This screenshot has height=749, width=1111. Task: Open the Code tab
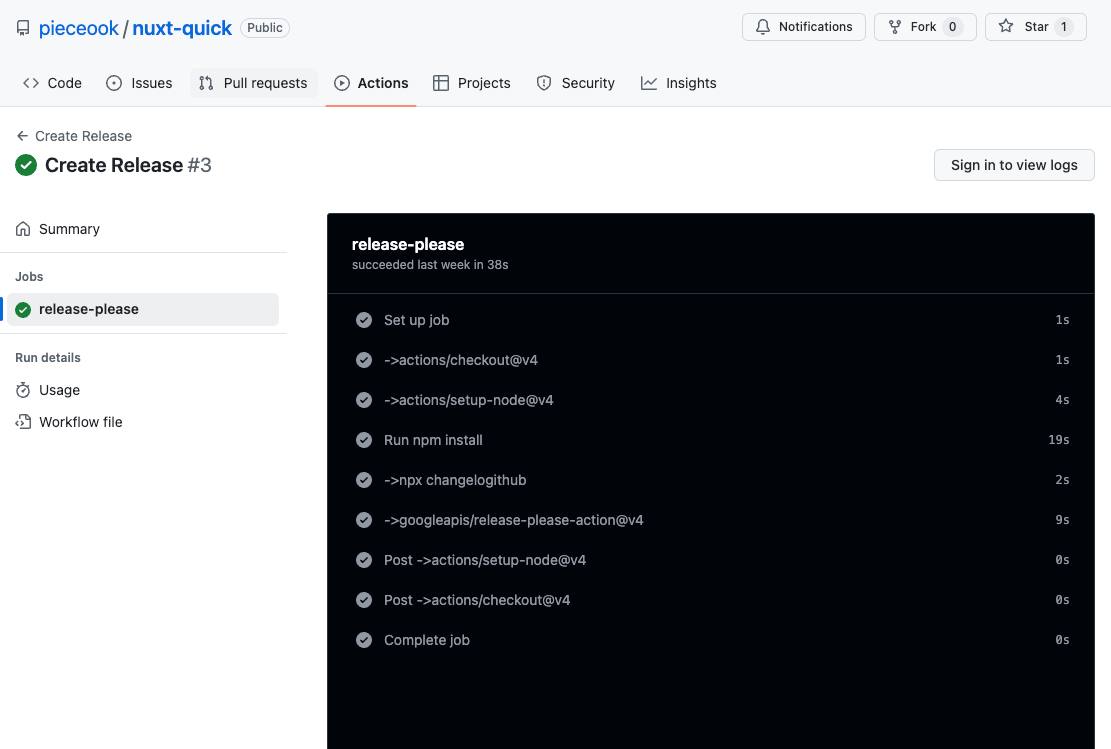point(53,83)
